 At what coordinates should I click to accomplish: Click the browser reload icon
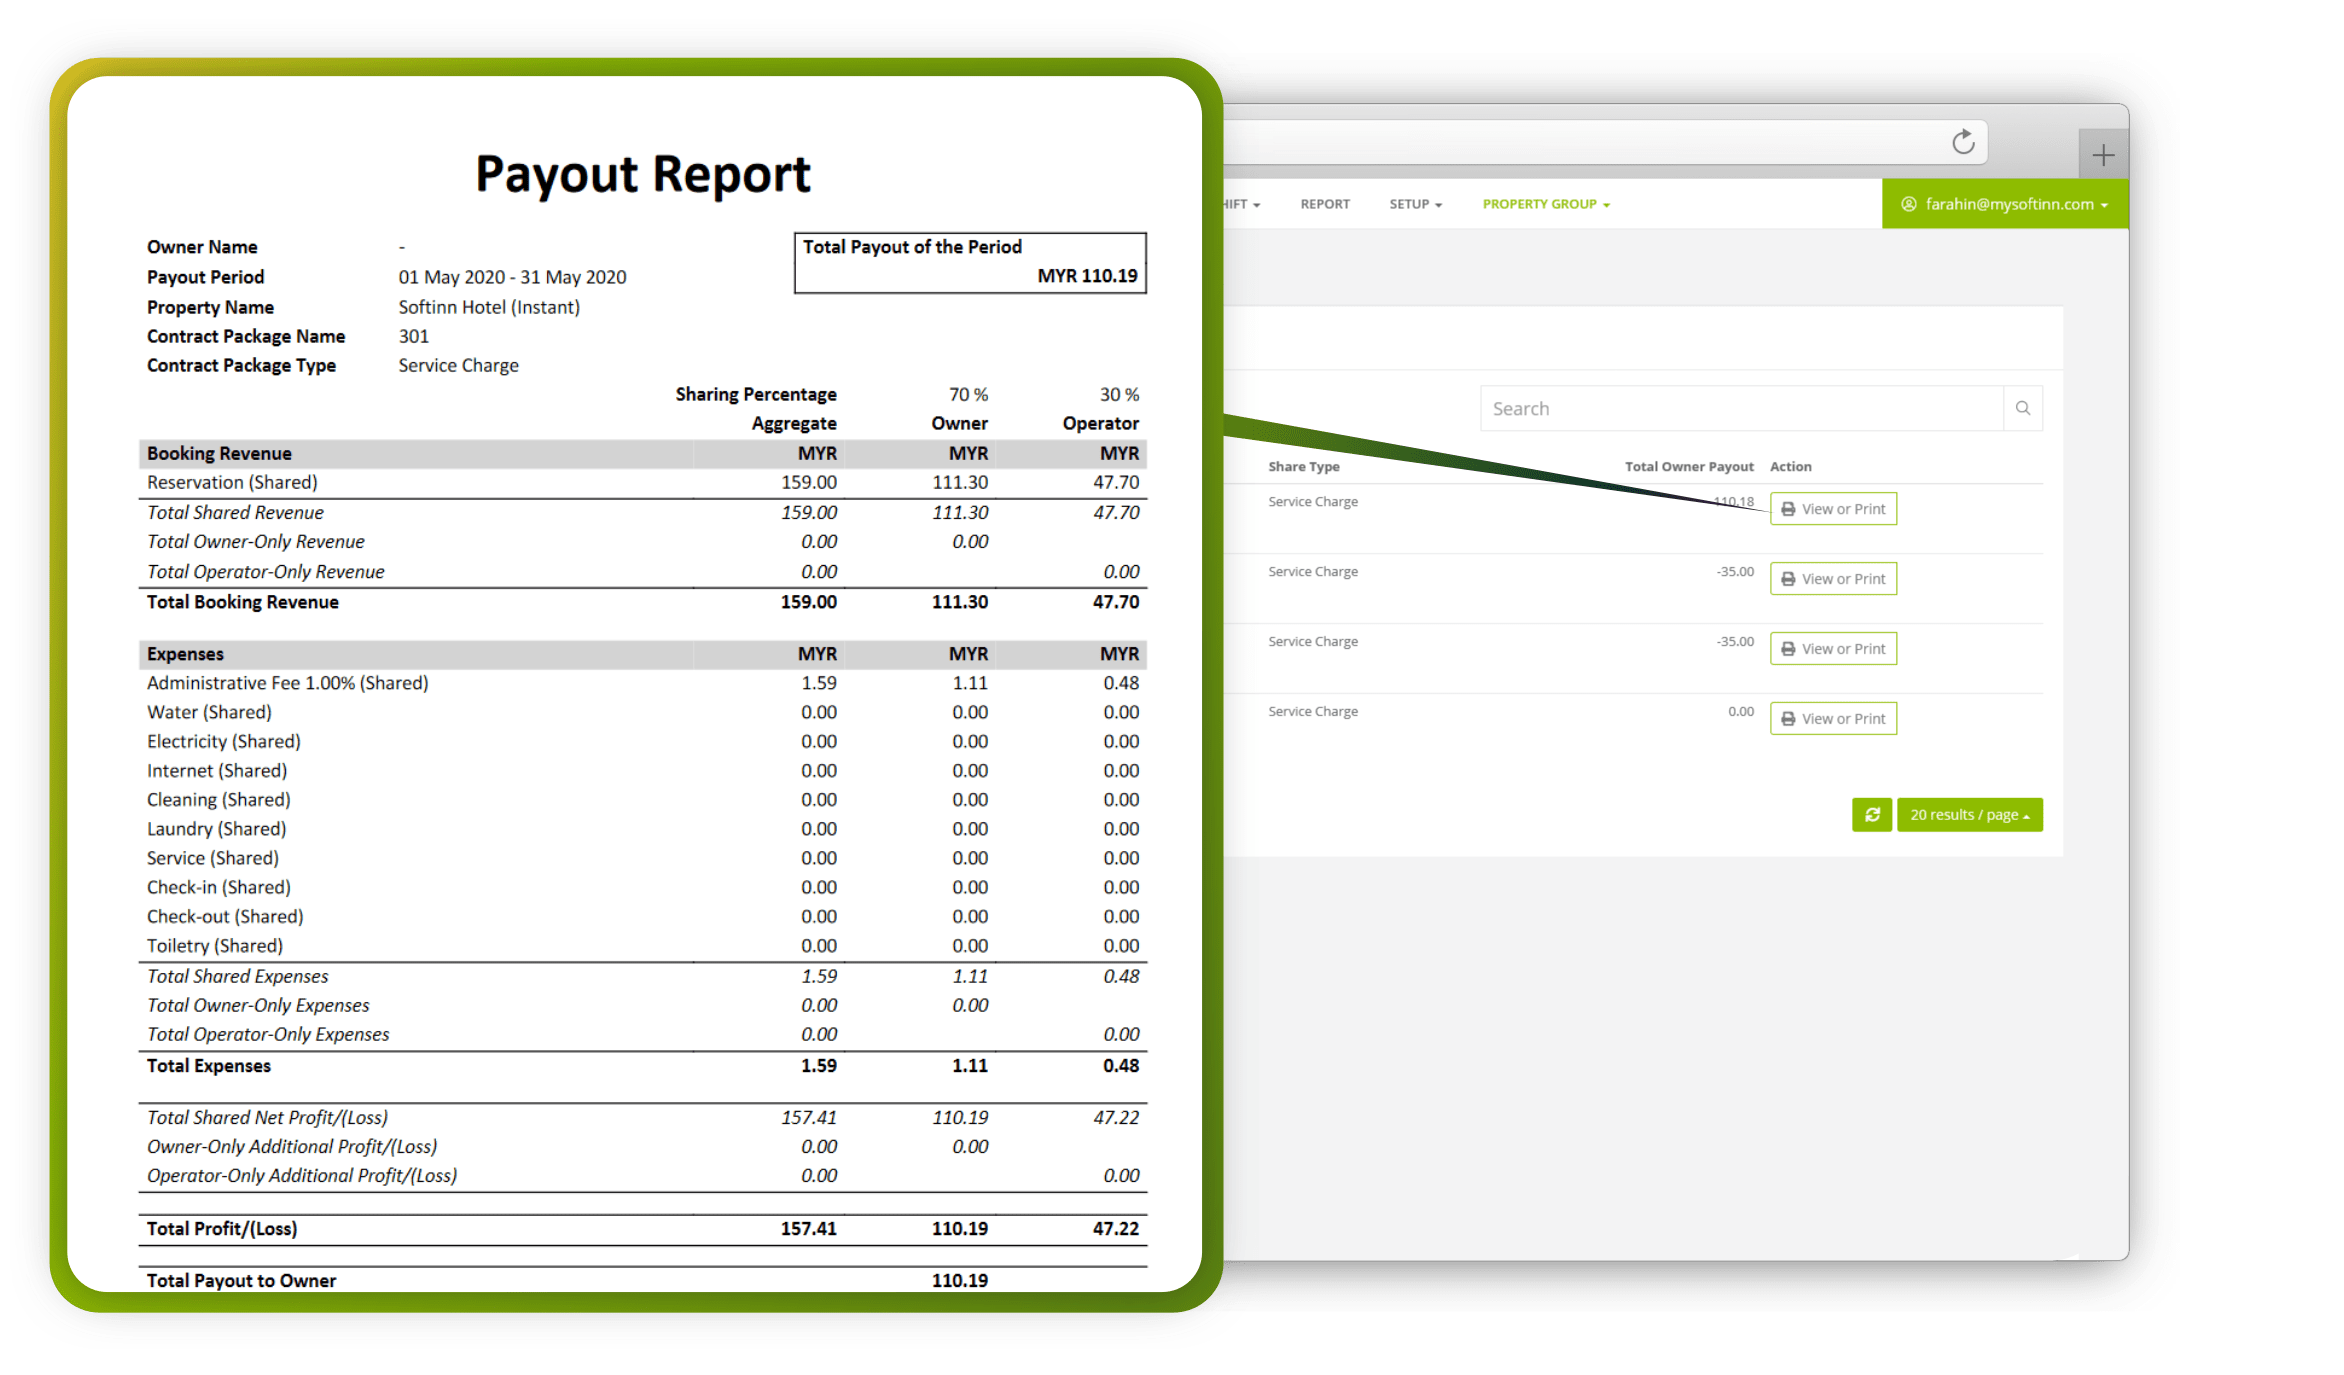pos(1963,142)
